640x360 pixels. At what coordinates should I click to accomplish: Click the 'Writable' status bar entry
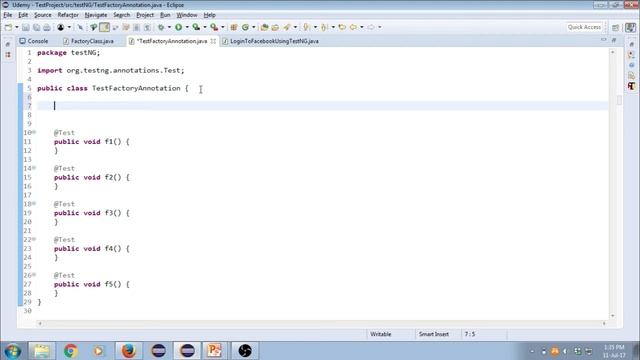click(380, 334)
